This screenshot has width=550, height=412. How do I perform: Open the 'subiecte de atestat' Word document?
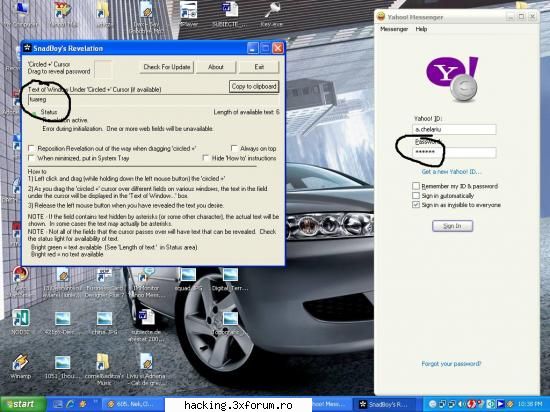click(x=146, y=325)
